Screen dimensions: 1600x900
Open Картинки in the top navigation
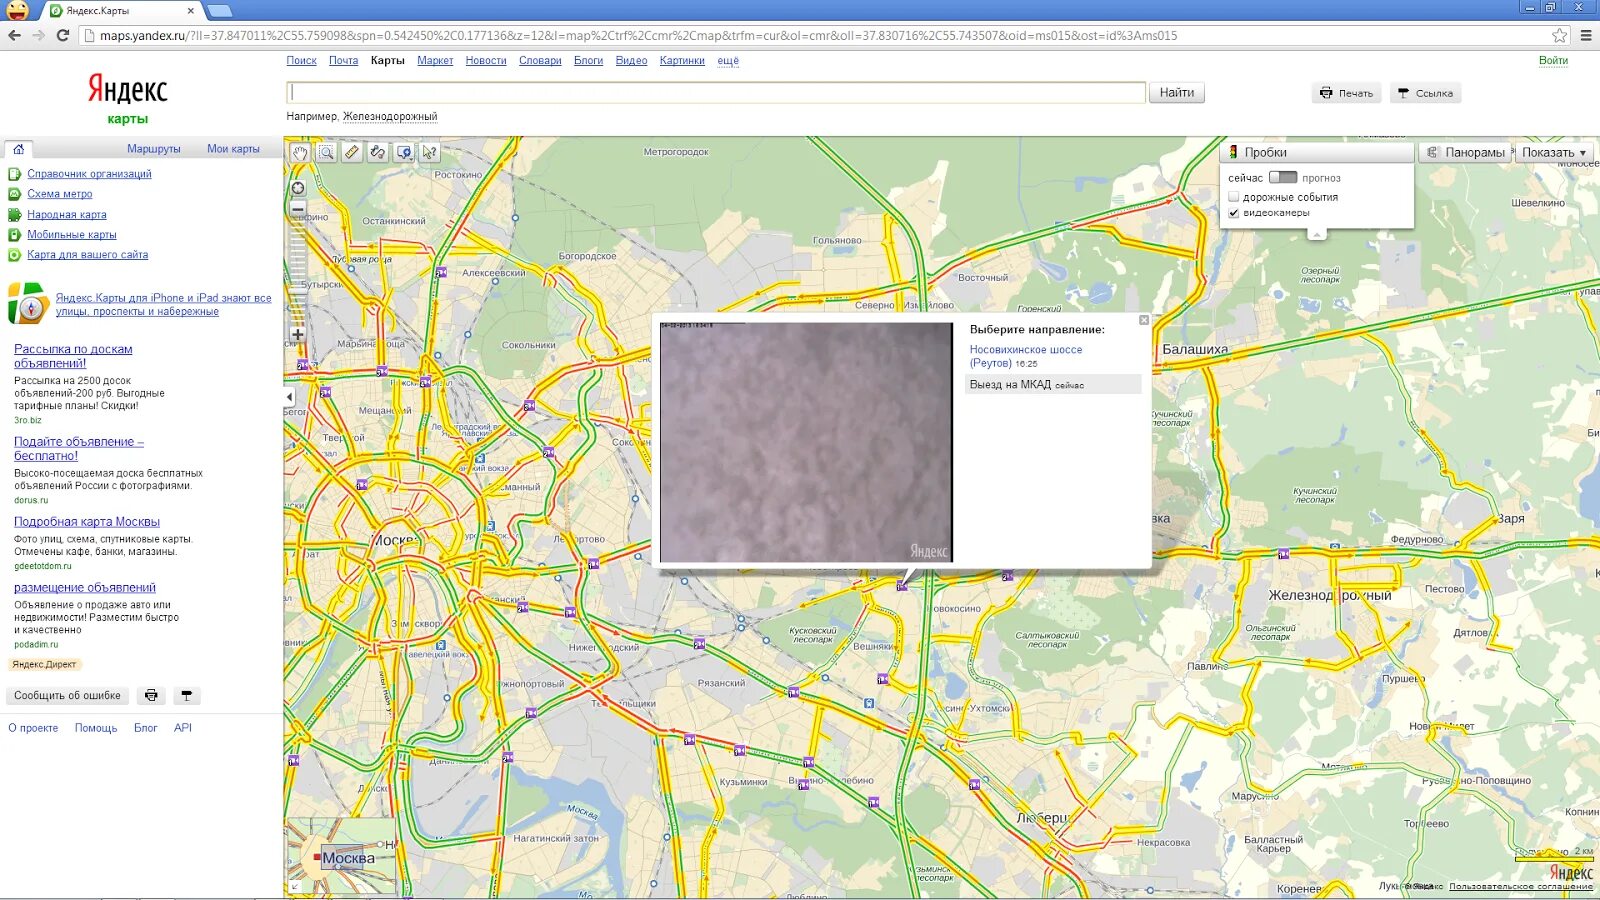coord(682,61)
